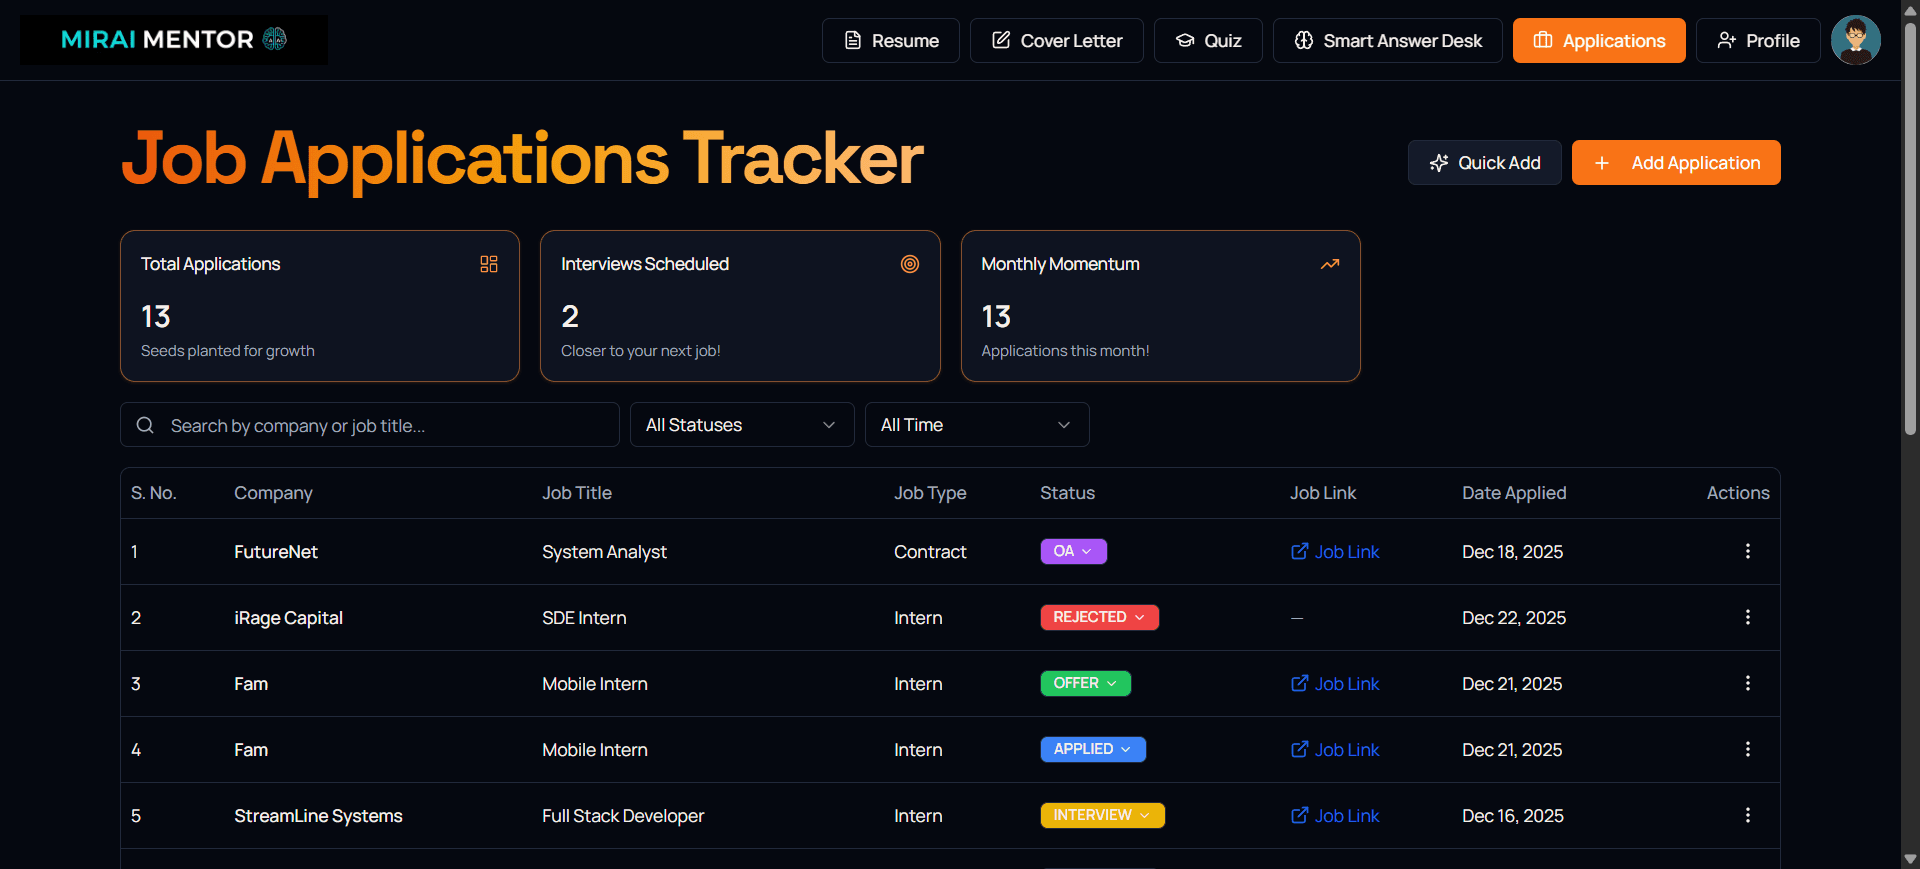Open the OA status dropdown for FutureNet
Viewport: 1920px width, 869px height.
[1073, 552]
